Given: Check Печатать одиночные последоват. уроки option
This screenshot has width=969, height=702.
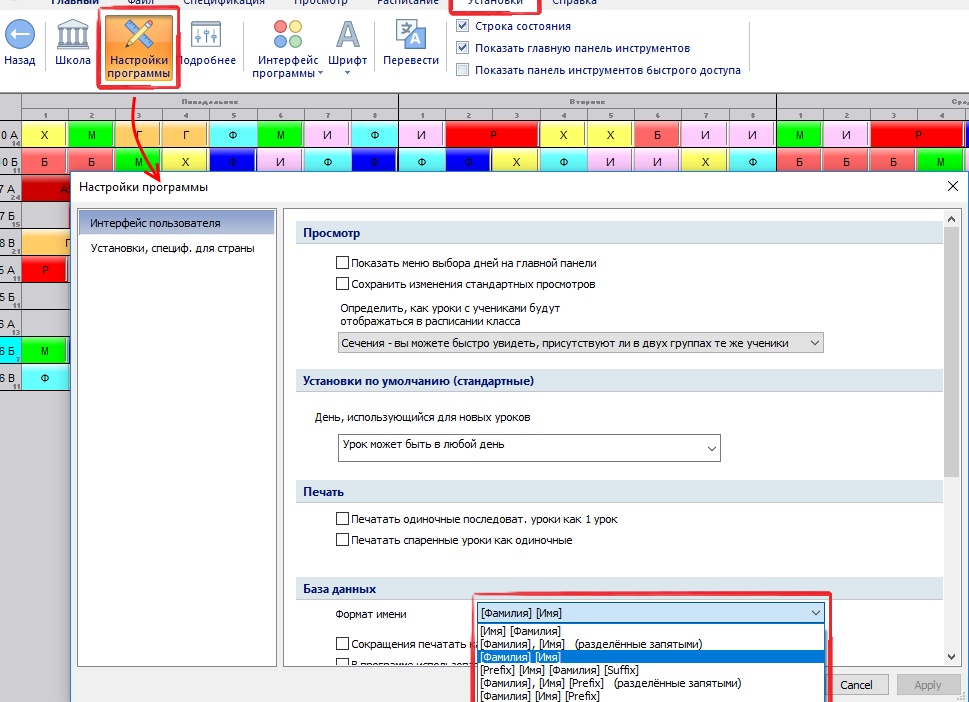Looking at the screenshot, I should click(342, 518).
